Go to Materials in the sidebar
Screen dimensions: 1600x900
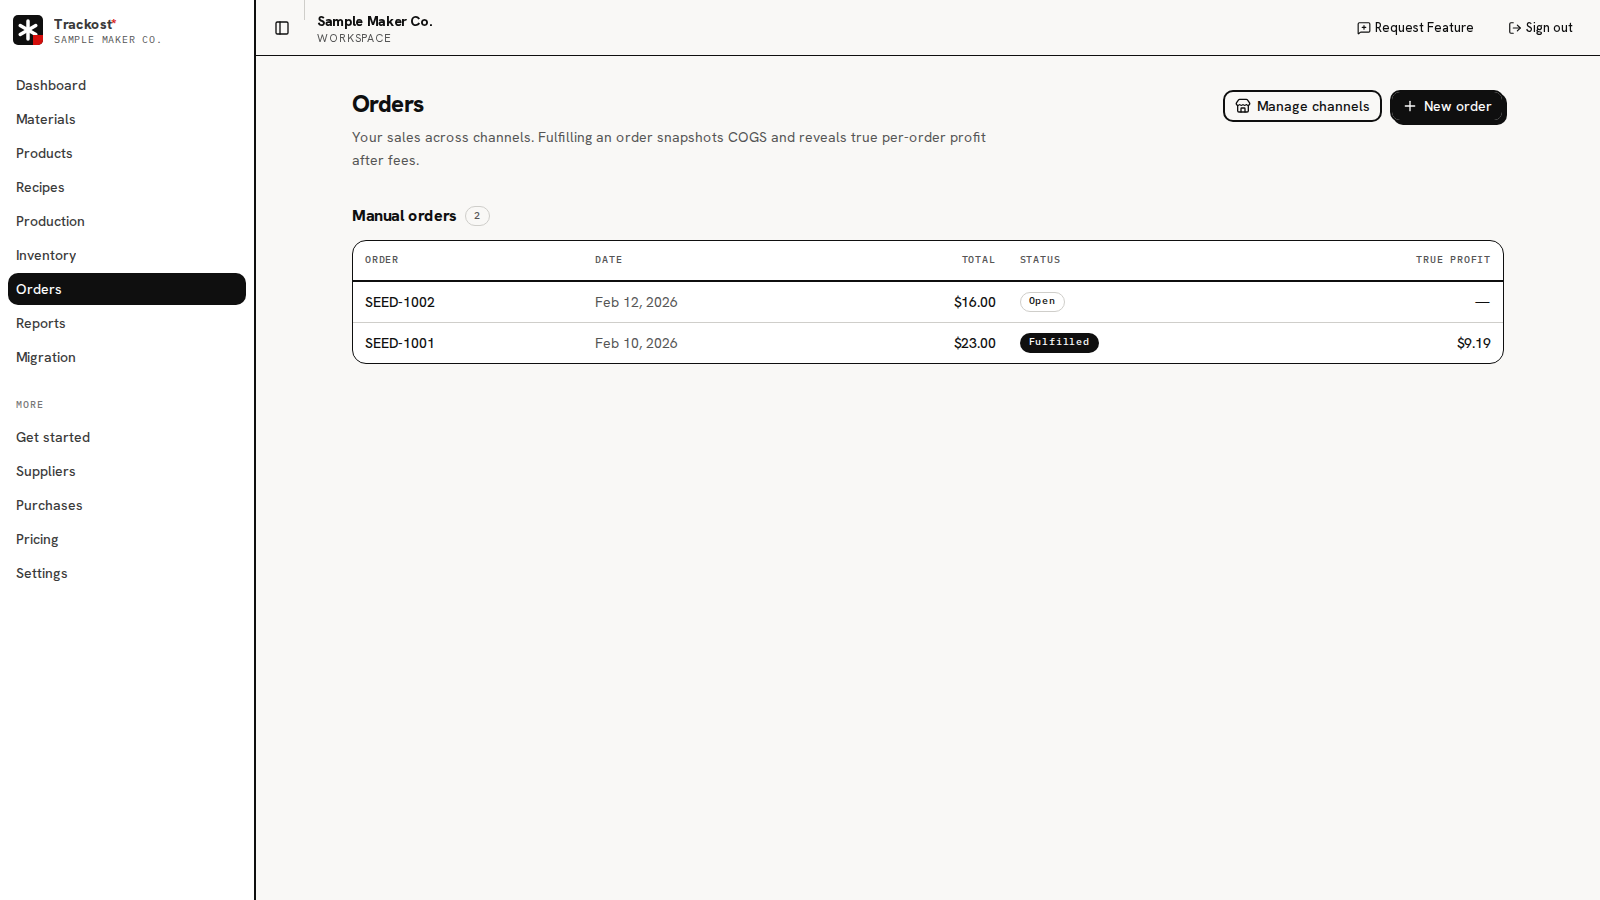126,119
